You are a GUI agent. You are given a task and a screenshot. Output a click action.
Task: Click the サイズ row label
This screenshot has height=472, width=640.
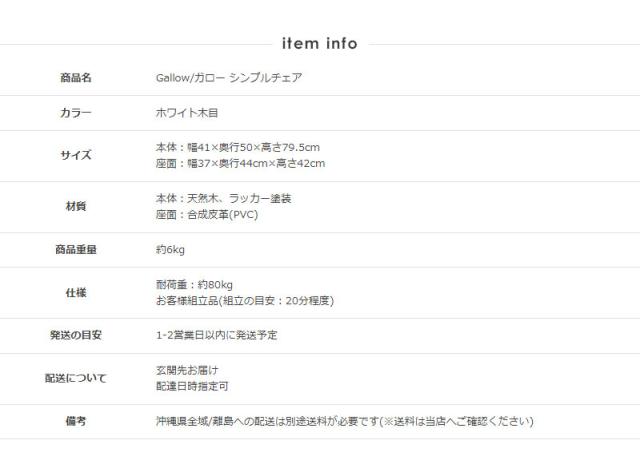tap(76, 155)
